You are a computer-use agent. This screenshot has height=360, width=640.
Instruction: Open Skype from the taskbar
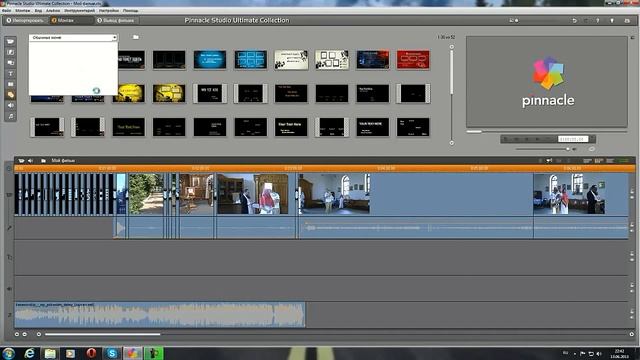[112, 353]
